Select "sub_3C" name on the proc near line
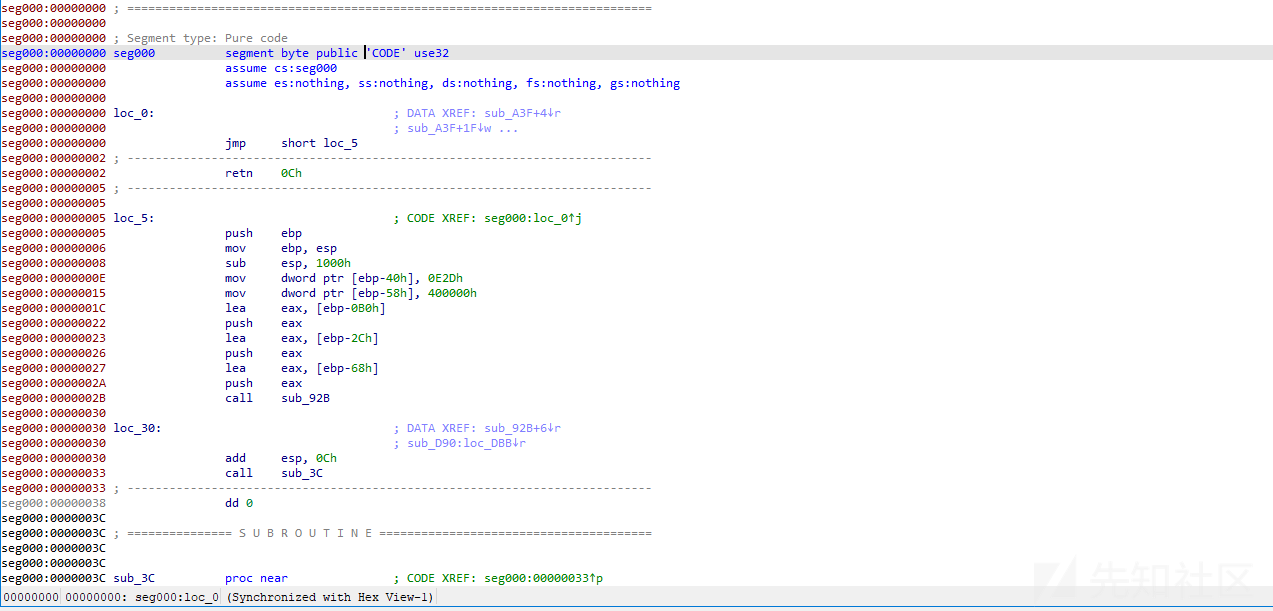This screenshot has width=1273, height=611. pyautogui.click(x=134, y=578)
